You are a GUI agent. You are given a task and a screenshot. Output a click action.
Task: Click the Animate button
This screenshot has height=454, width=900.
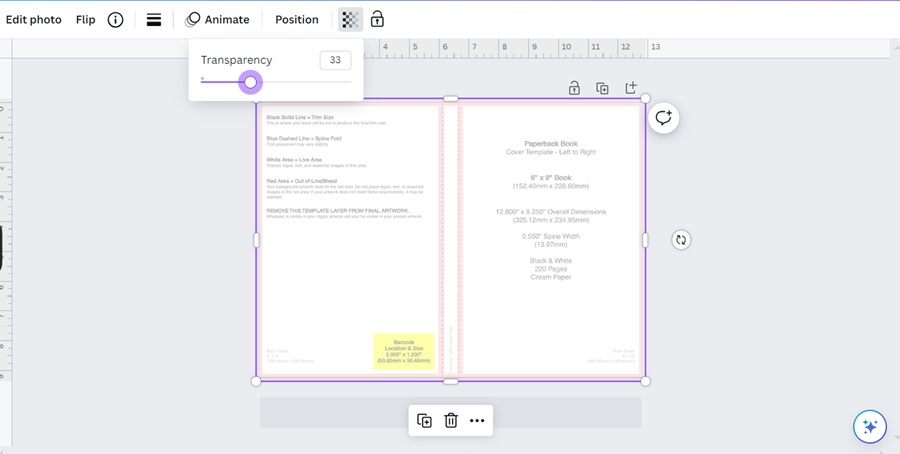point(218,19)
